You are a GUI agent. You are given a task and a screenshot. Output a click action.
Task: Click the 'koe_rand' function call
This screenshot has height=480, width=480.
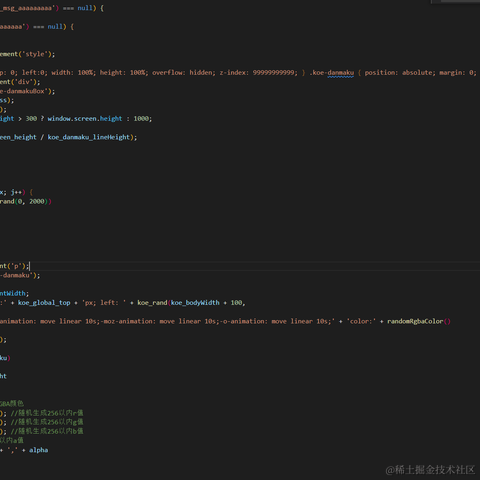152,303
